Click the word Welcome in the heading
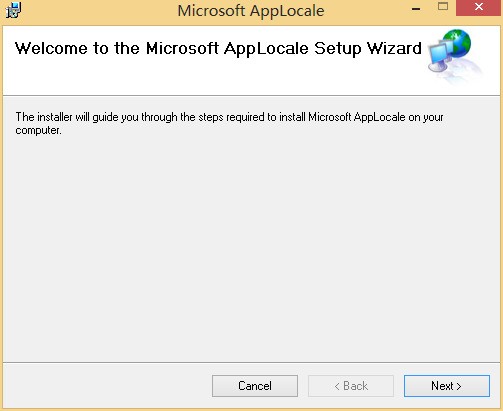Screen dimensions: 503x411 click(x=51, y=49)
